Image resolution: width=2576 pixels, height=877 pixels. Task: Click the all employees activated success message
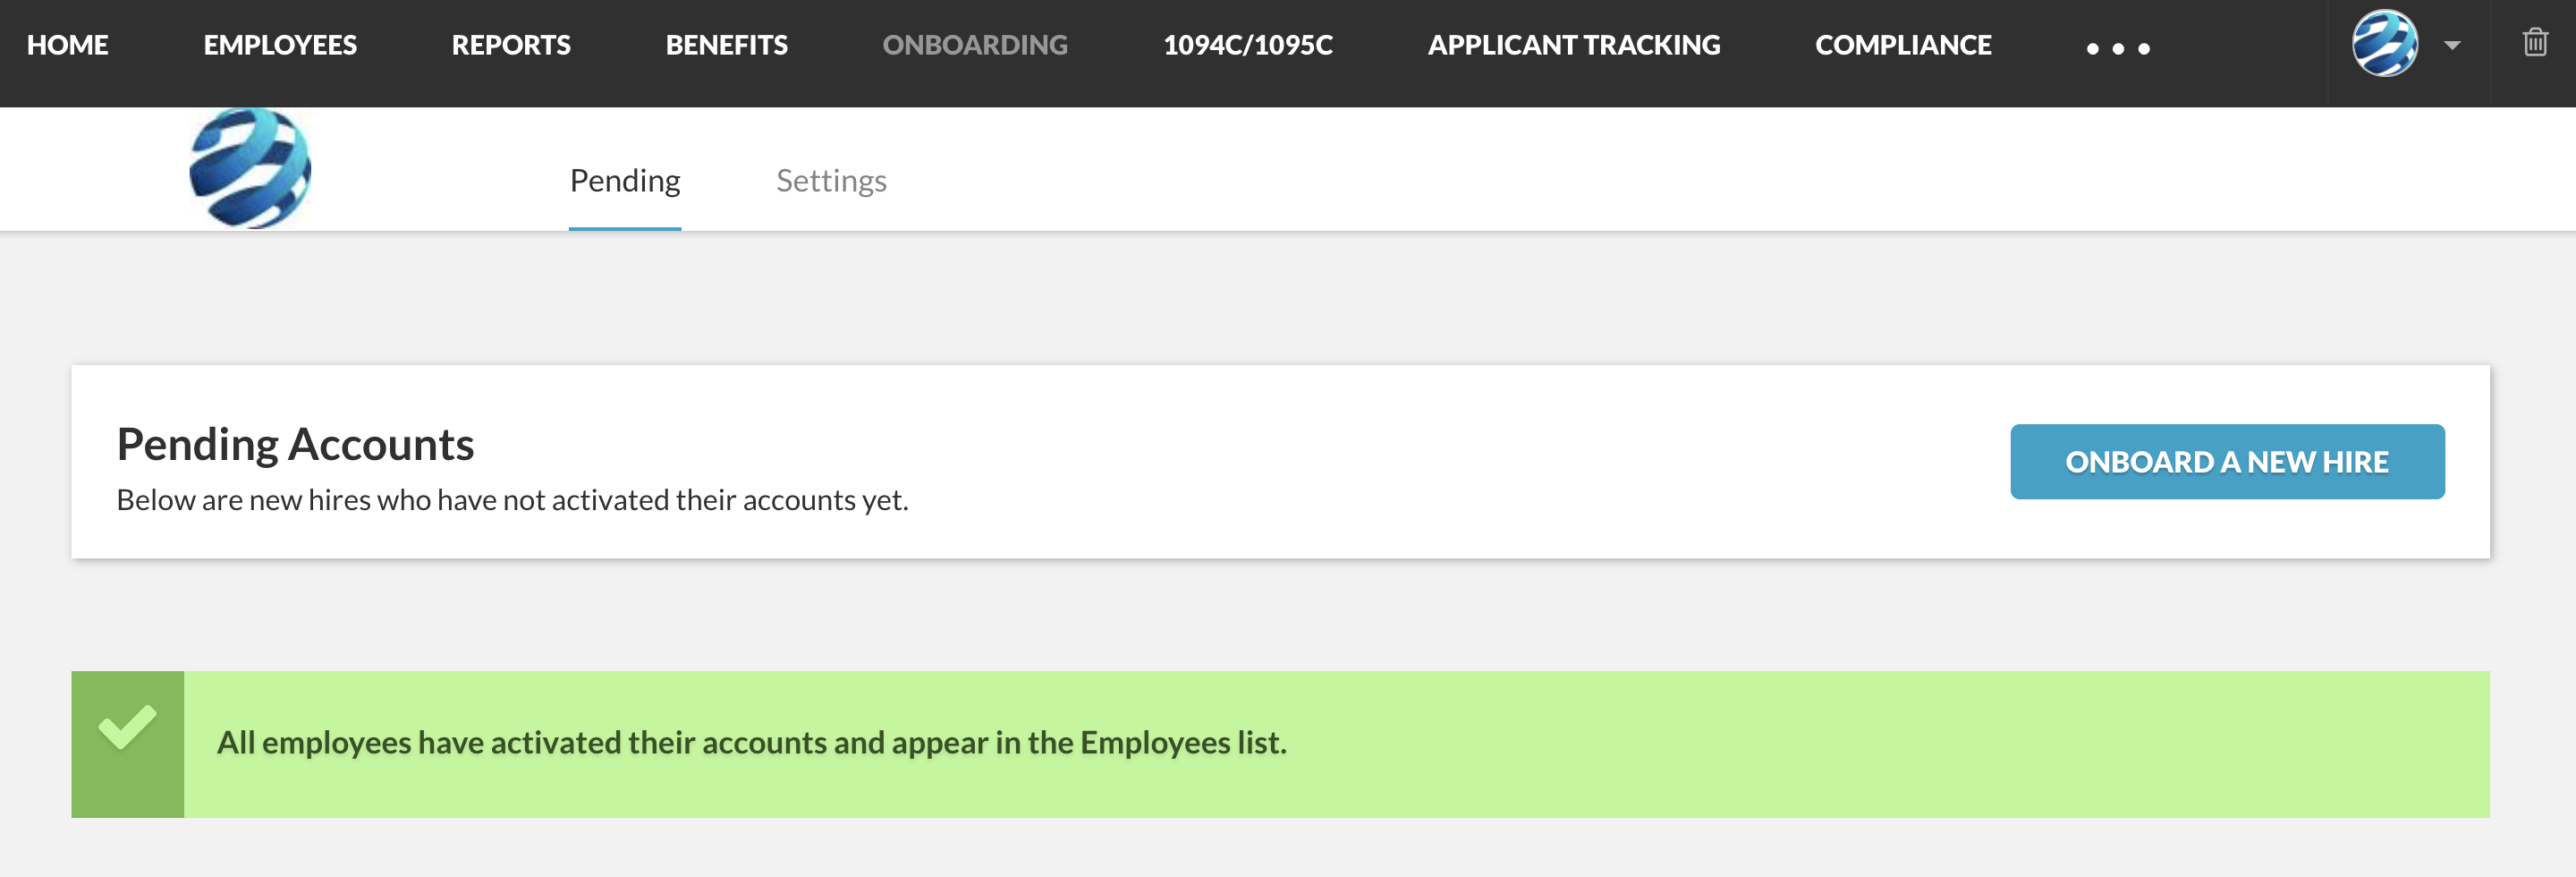[x=751, y=743]
